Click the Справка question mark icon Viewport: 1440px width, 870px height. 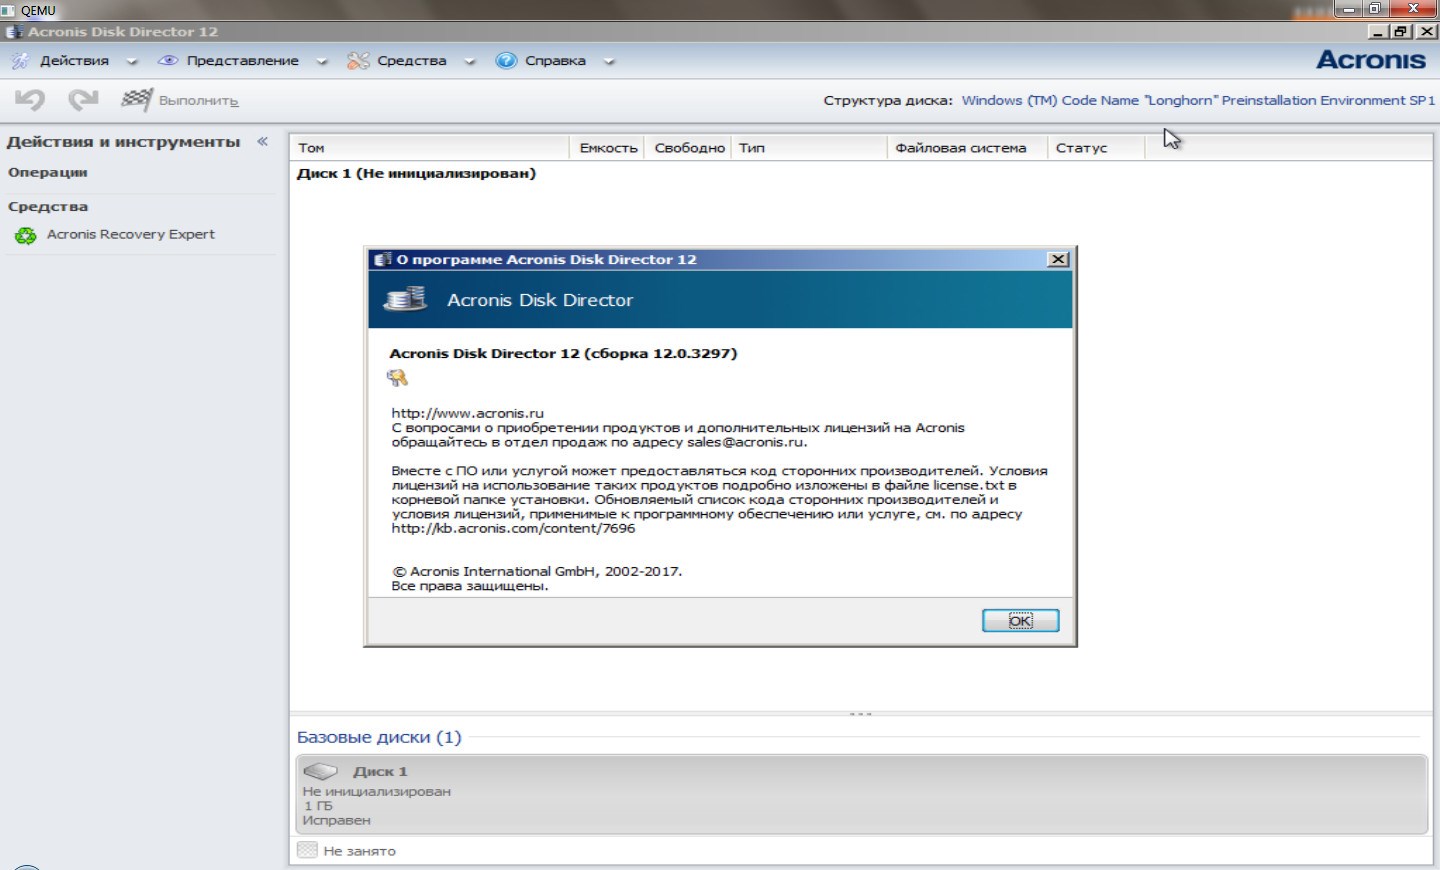point(506,61)
